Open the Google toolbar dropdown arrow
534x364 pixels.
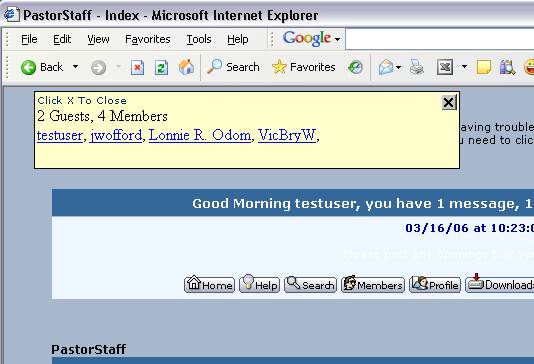tap(337, 39)
